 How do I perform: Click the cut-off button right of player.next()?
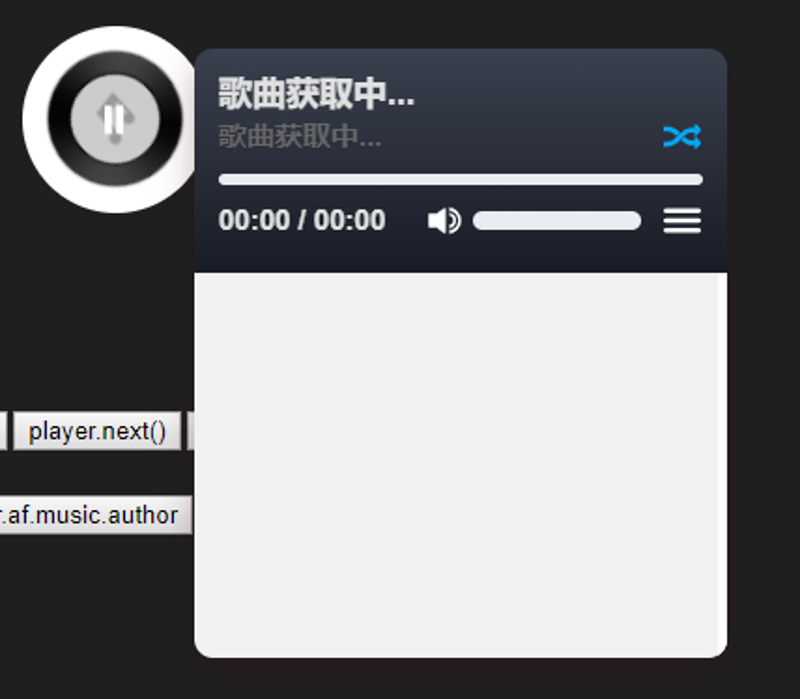tap(191, 431)
